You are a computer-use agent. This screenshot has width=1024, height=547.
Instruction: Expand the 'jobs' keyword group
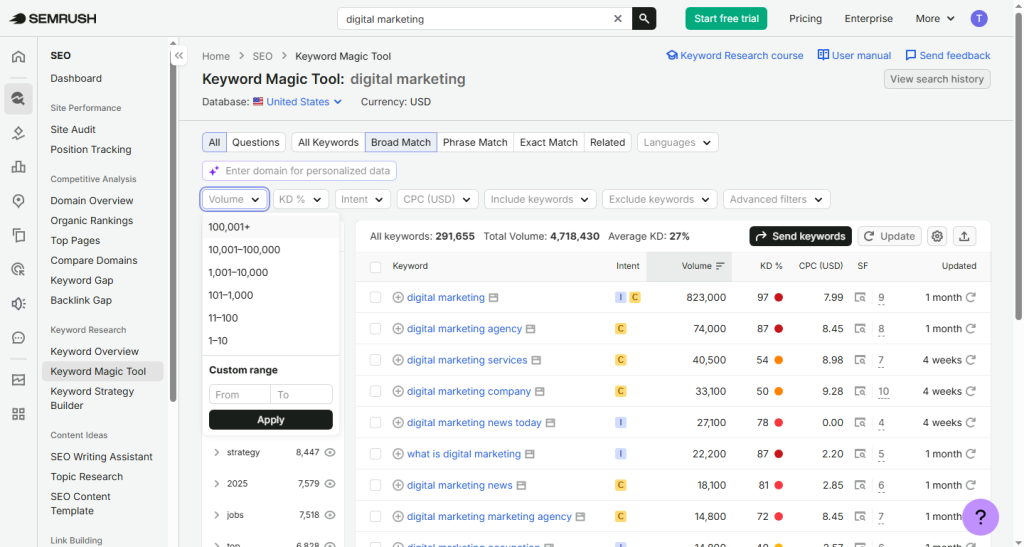pos(216,515)
